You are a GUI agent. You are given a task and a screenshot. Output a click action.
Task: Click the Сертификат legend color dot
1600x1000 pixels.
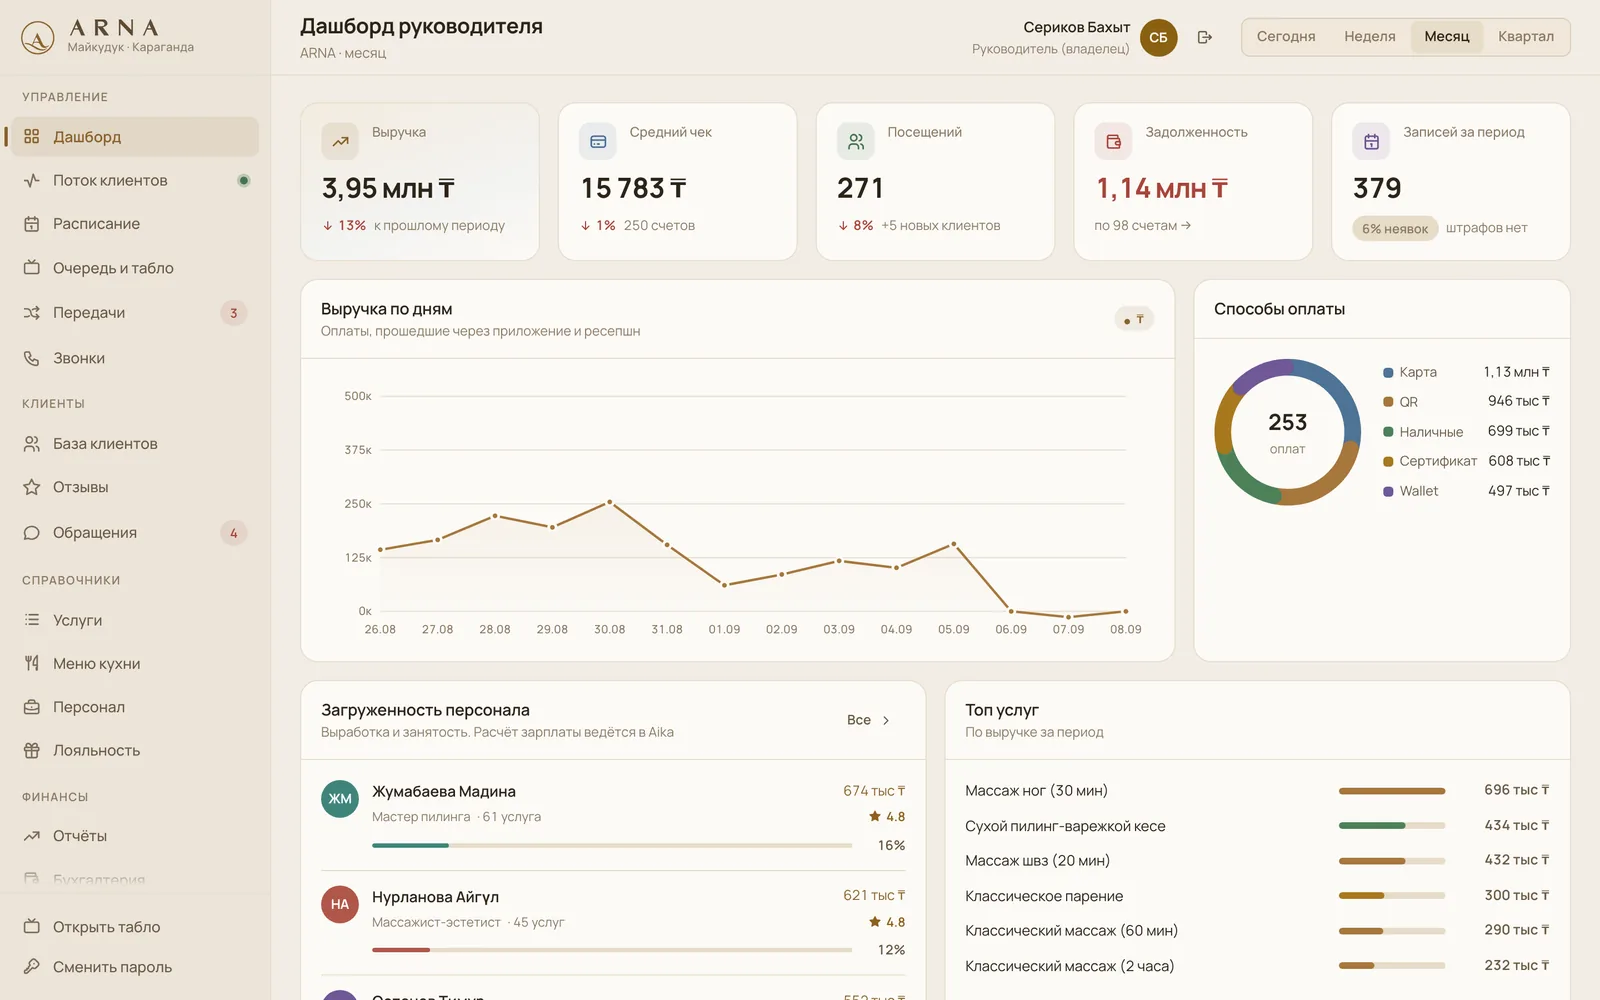click(1388, 462)
